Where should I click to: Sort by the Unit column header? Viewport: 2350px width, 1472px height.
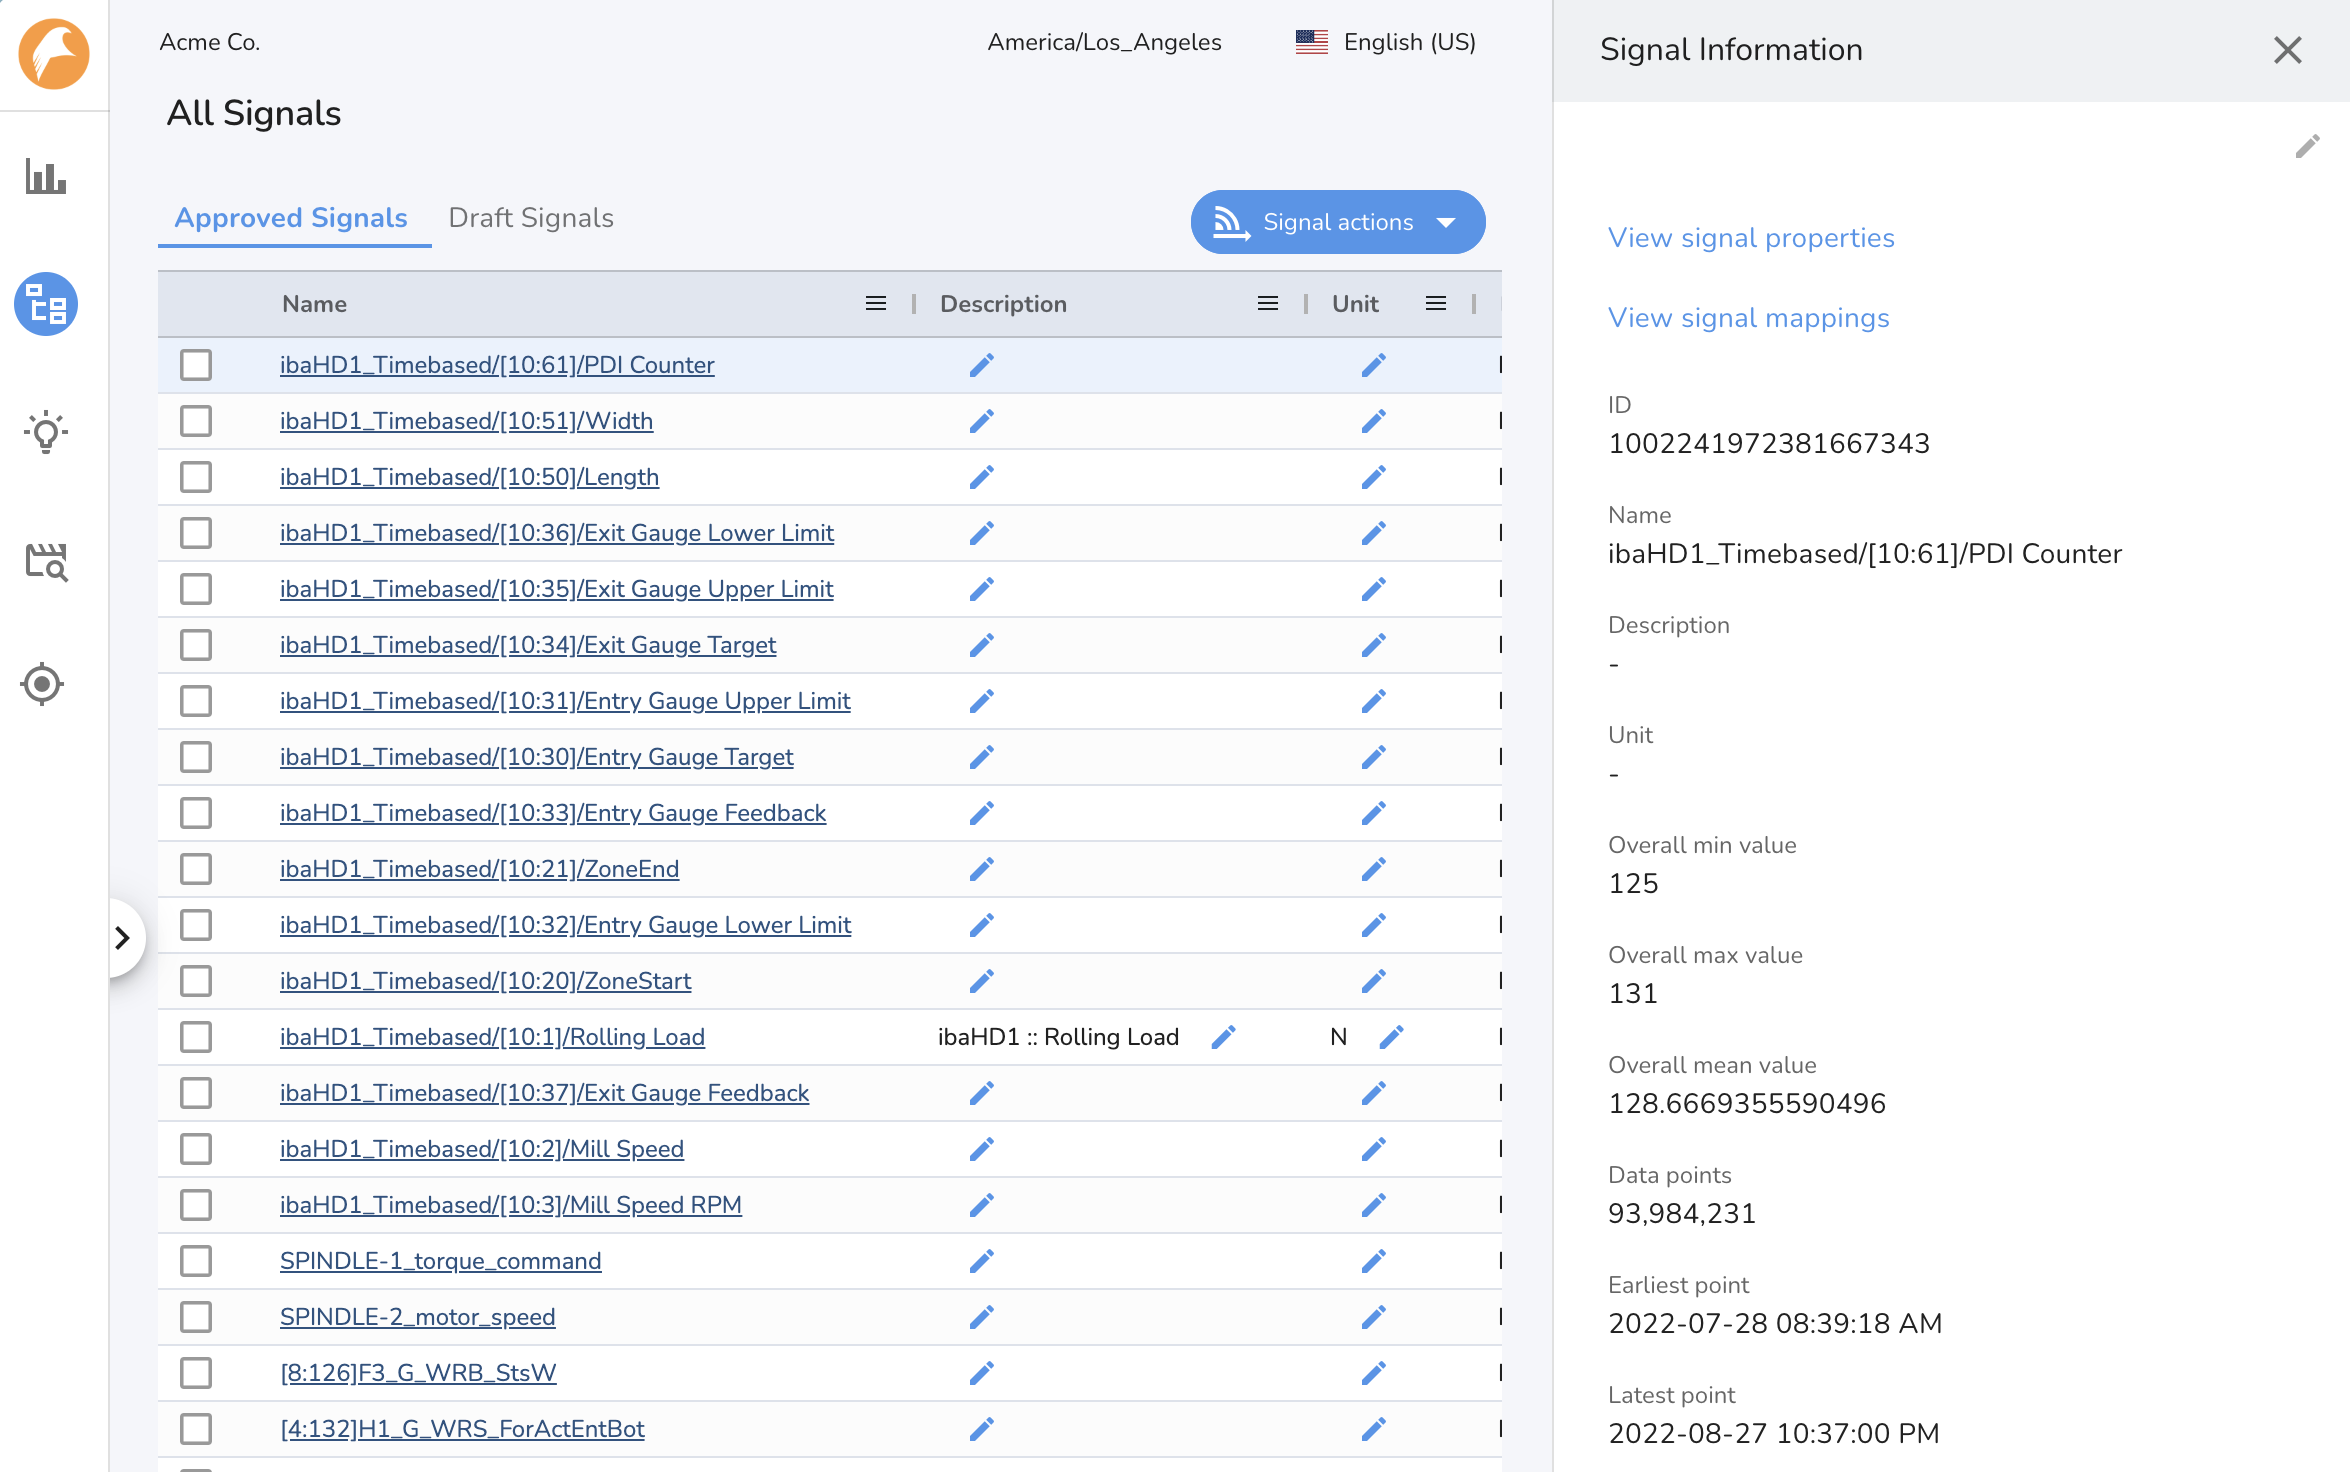[x=1355, y=304]
